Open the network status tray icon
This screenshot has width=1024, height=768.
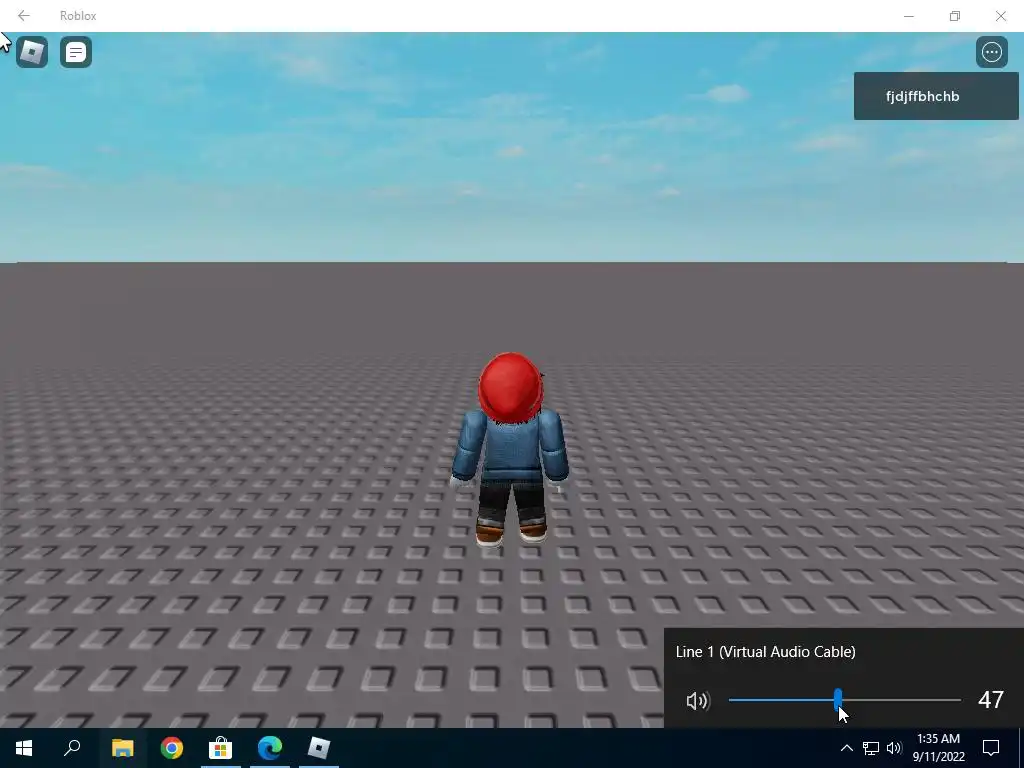coord(871,748)
